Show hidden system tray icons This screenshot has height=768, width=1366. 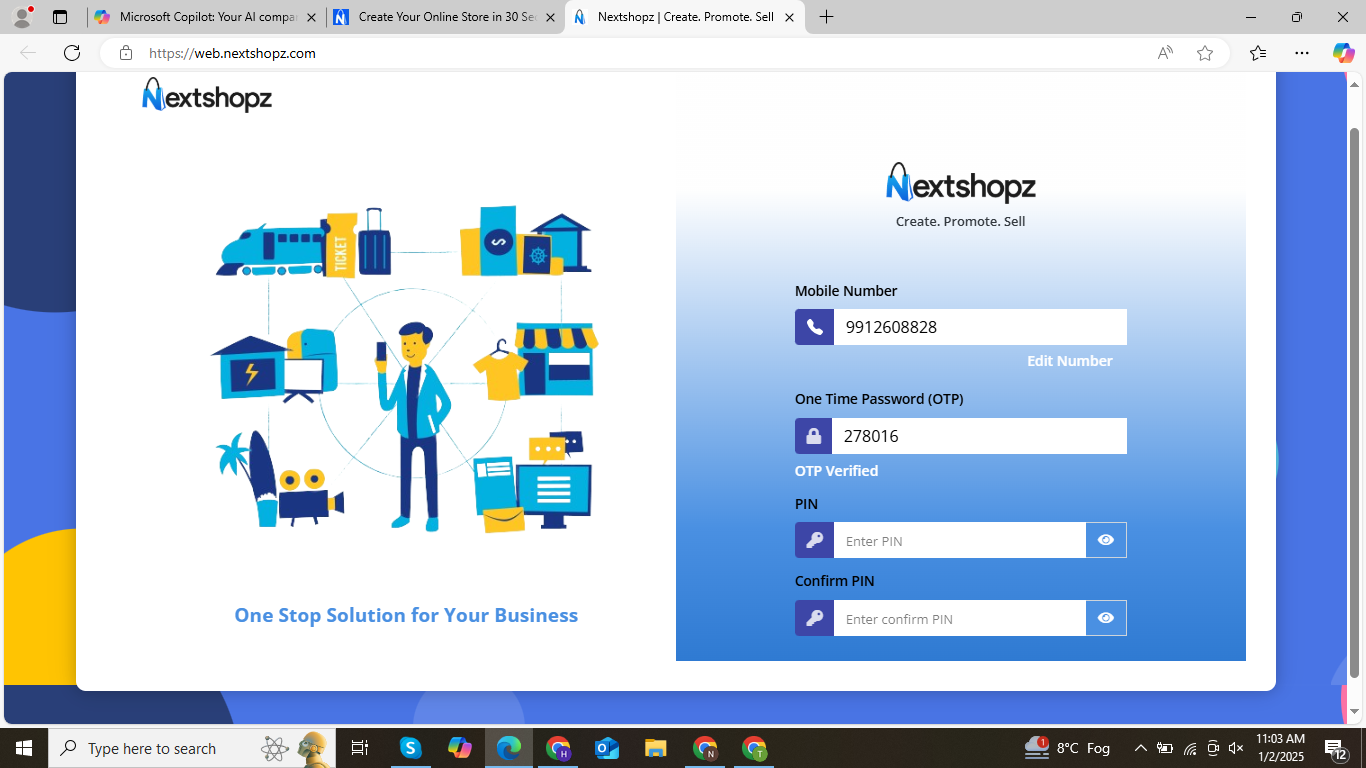tap(1140, 748)
